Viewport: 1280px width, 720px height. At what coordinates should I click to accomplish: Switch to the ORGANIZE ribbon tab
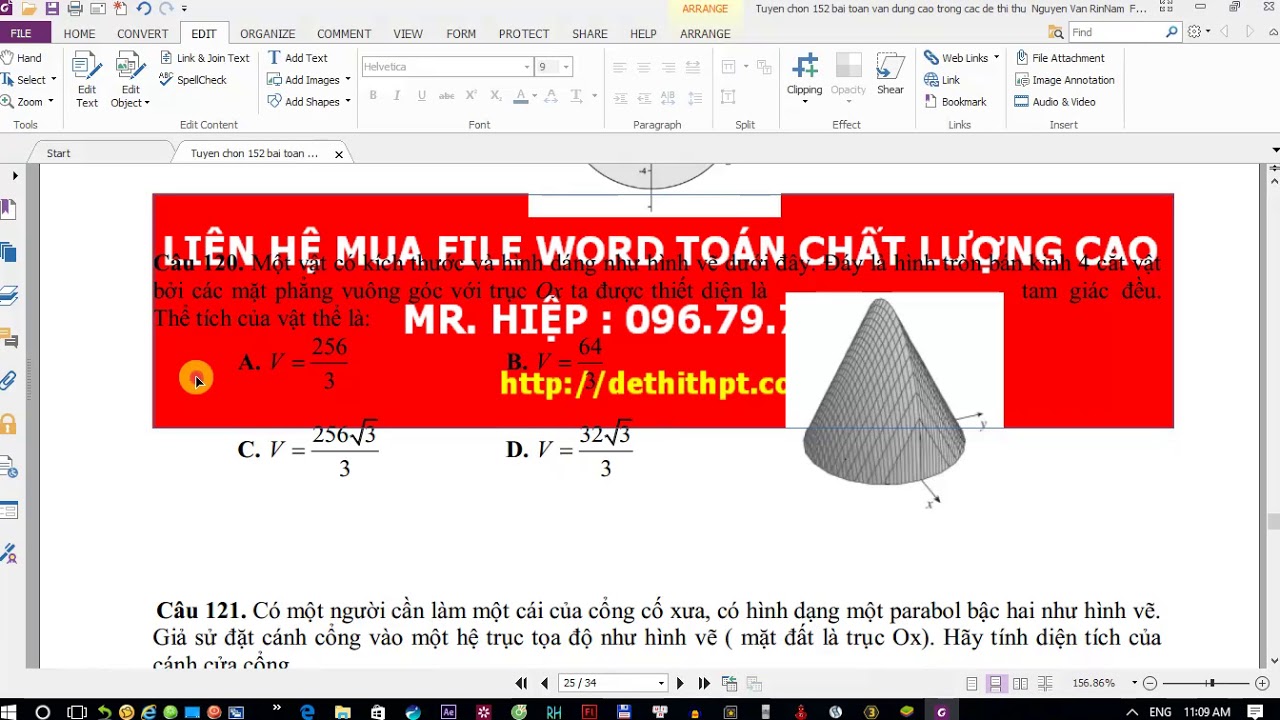coord(268,33)
